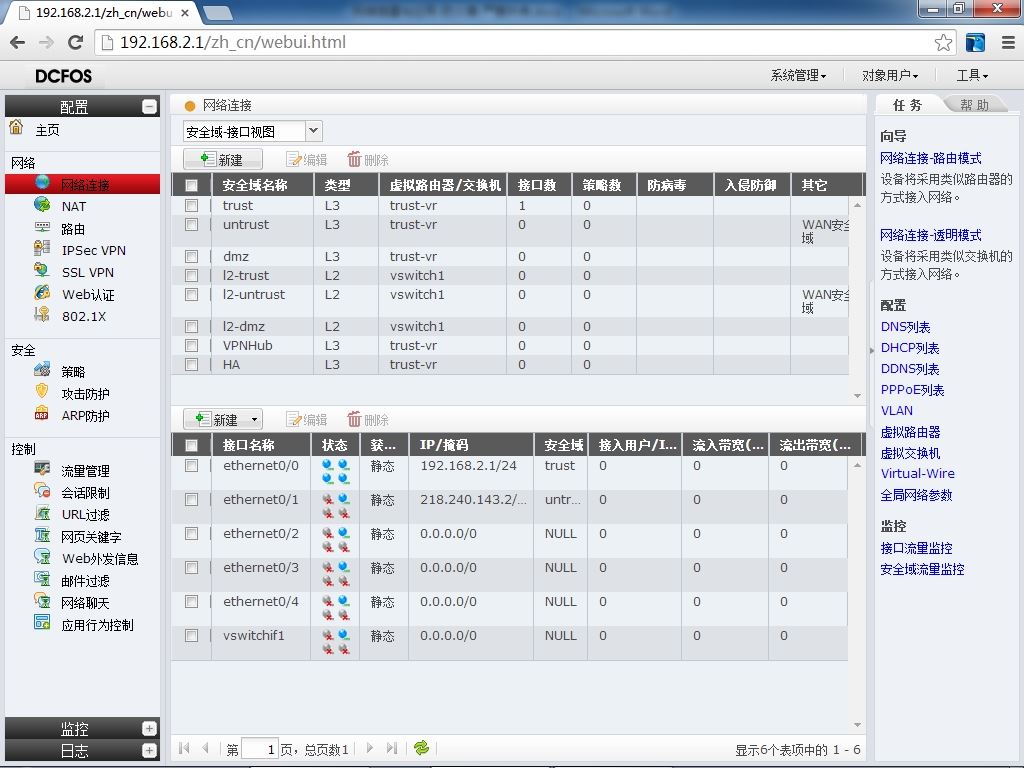Click scroll-down arrow of interface table
1024x768 pixels.
(x=857, y=724)
